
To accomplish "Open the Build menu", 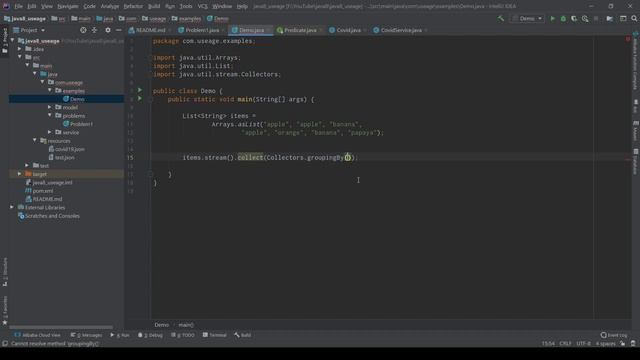I will coord(154,6).
